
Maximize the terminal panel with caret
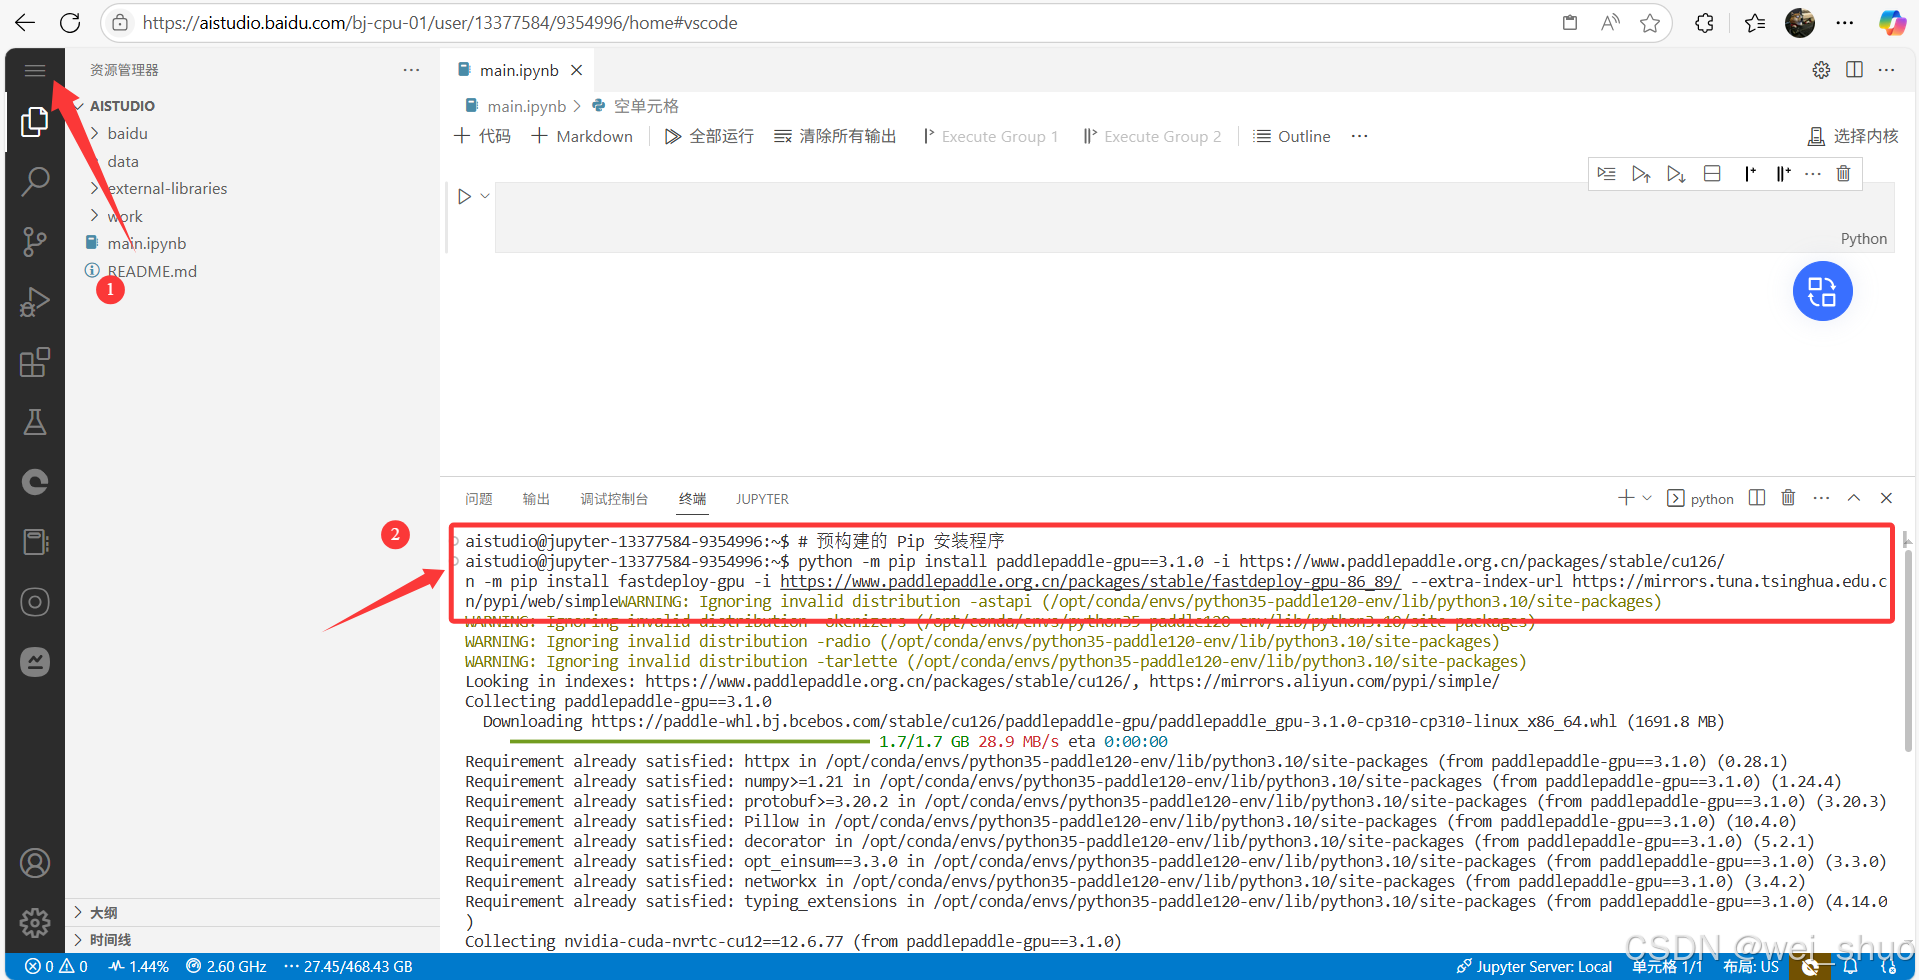pos(1854,498)
